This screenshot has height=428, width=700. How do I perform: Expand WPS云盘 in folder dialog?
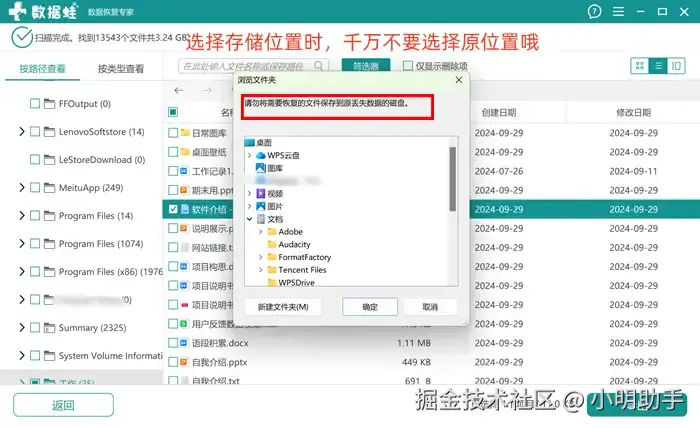250,155
